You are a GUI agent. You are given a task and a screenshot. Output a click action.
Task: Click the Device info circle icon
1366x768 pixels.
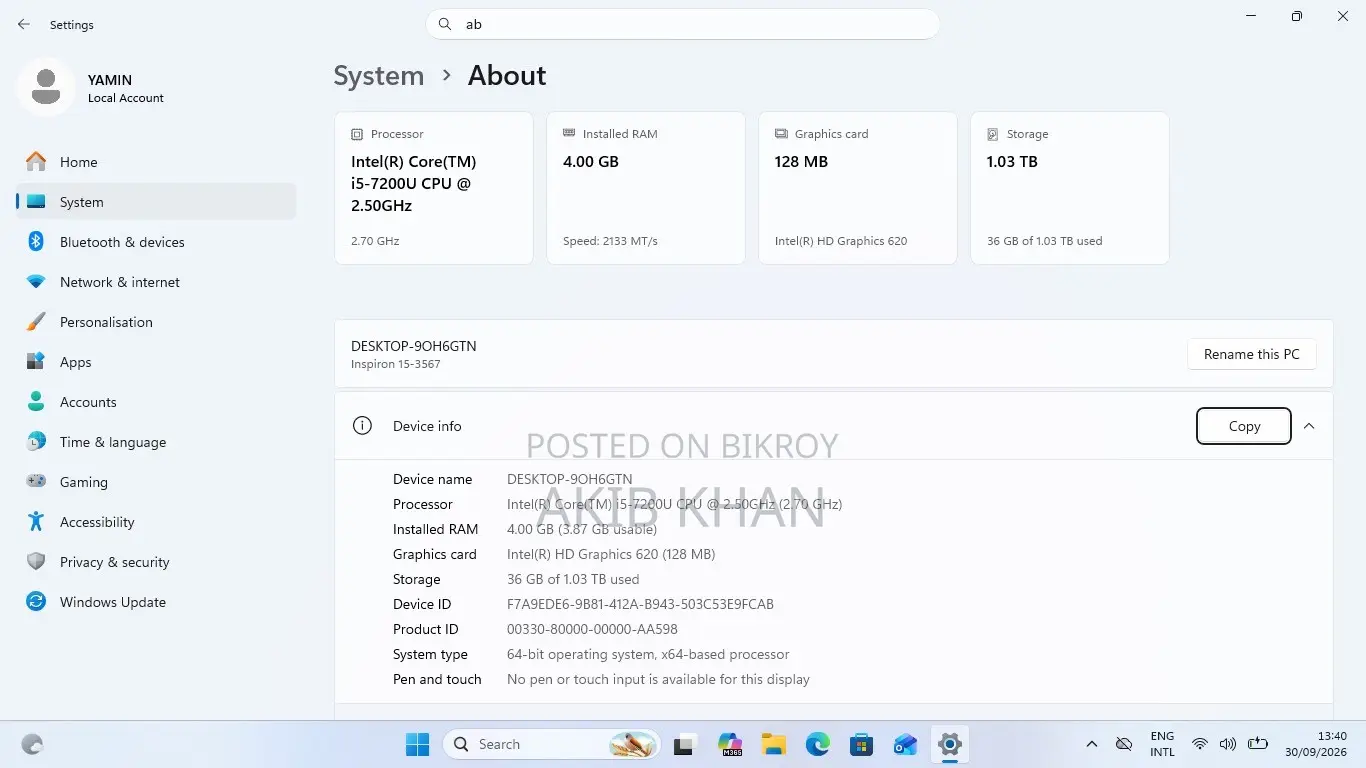tap(362, 426)
